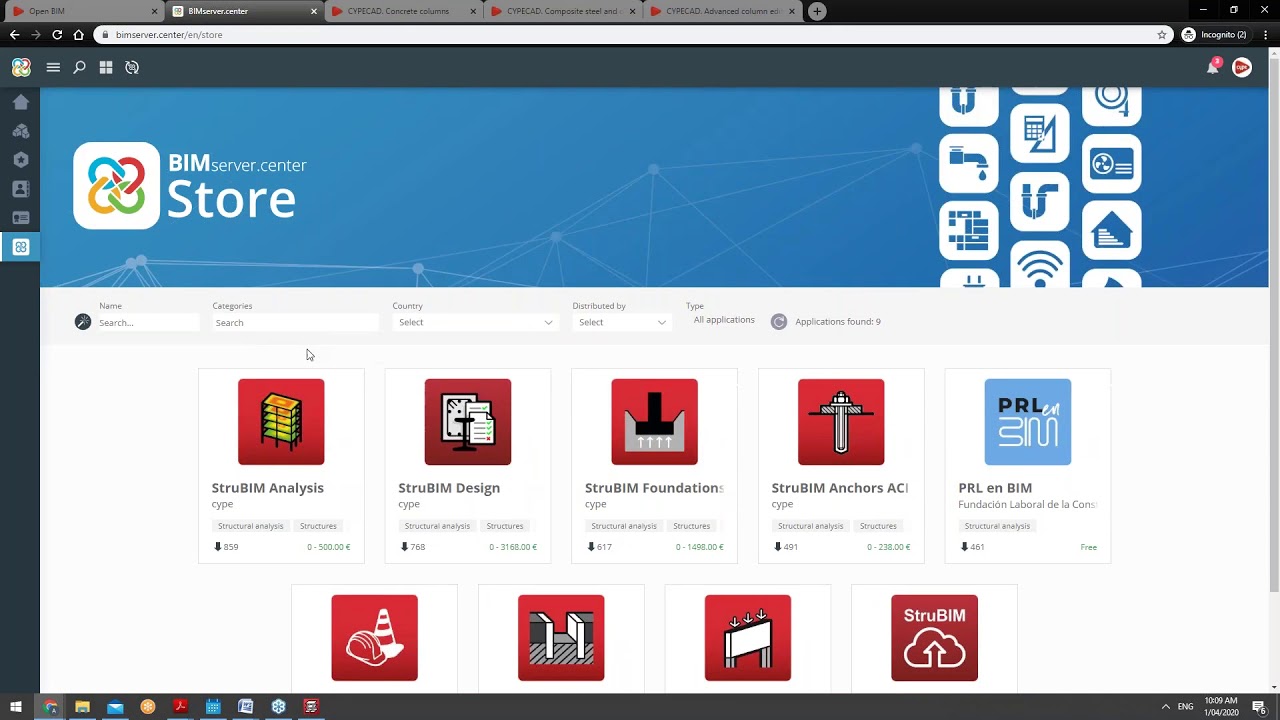Open Adobe Acrobat from the taskbar

click(x=180, y=707)
